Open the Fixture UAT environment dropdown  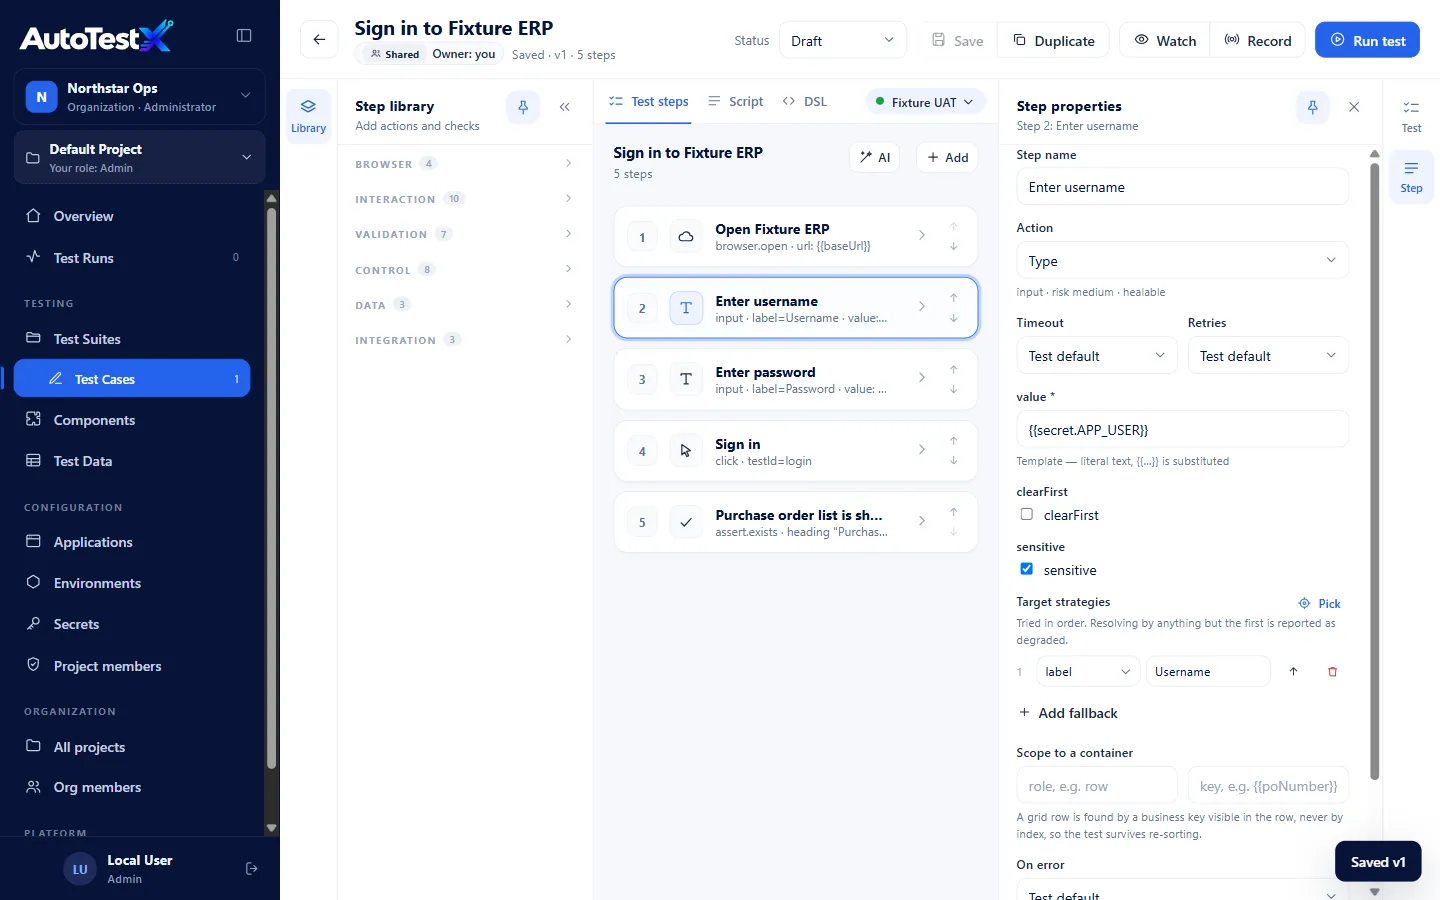(x=924, y=102)
